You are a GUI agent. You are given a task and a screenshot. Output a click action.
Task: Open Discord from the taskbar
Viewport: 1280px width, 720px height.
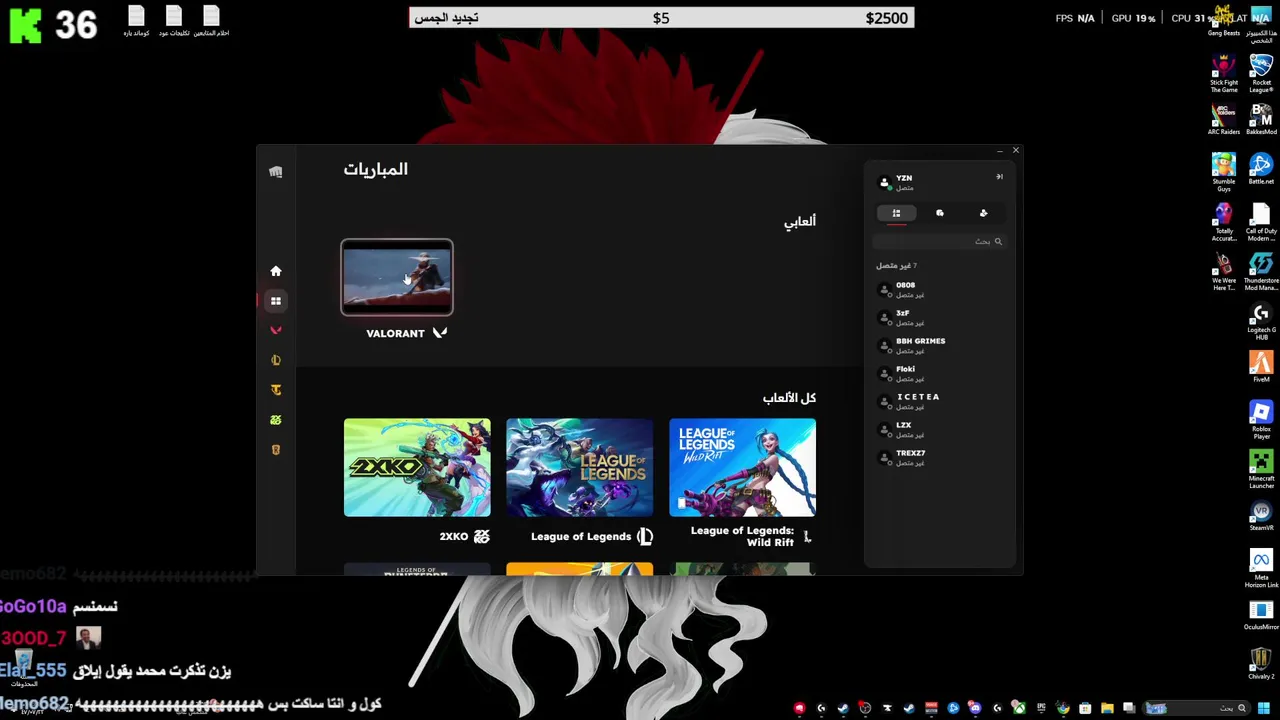click(975, 708)
